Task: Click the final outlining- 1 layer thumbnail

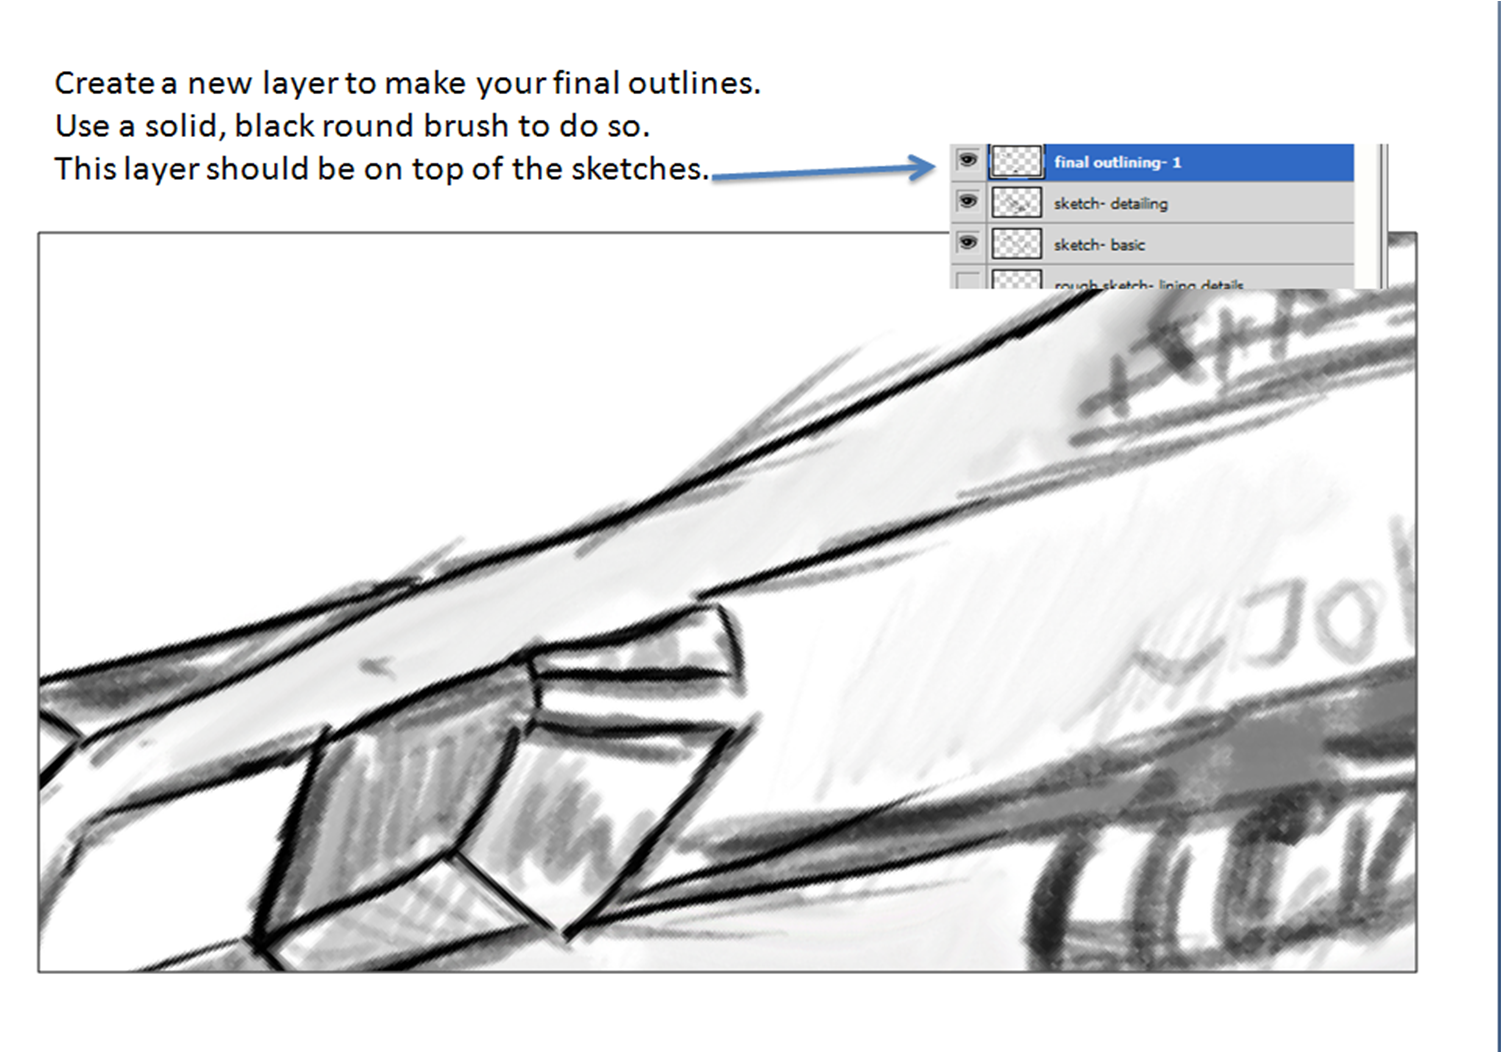Action: 1016,162
